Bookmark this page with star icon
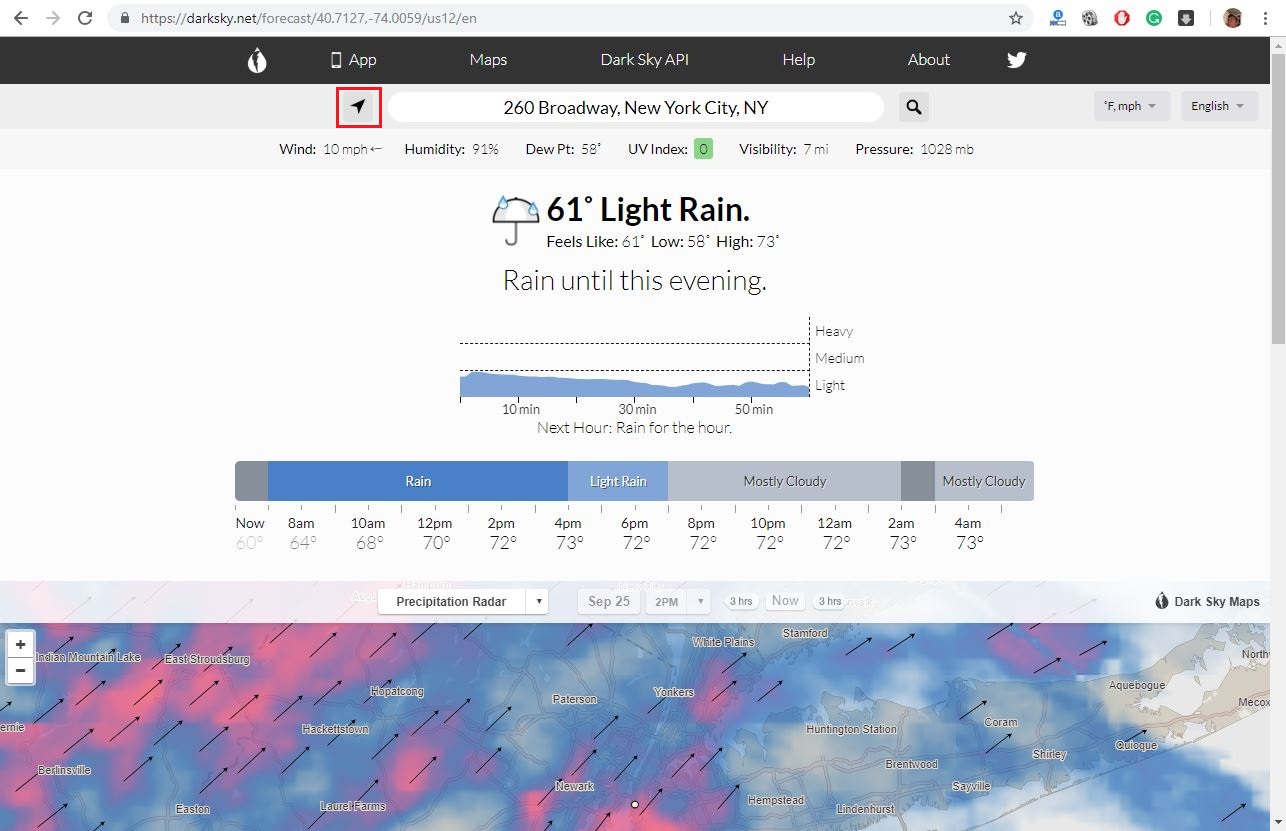Viewport: 1286px width, 831px height. (1016, 18)
